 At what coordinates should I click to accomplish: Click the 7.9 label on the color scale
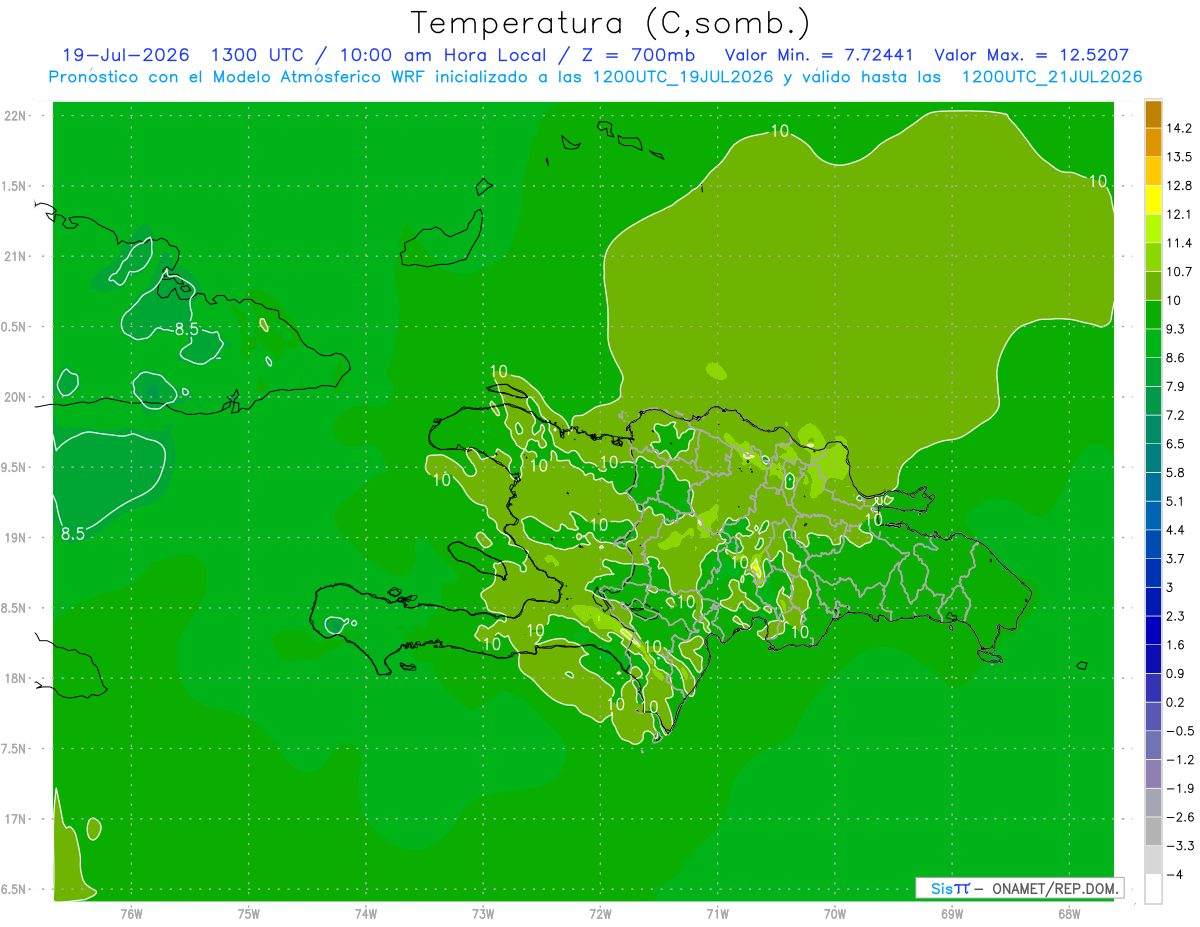point(1176,387)
